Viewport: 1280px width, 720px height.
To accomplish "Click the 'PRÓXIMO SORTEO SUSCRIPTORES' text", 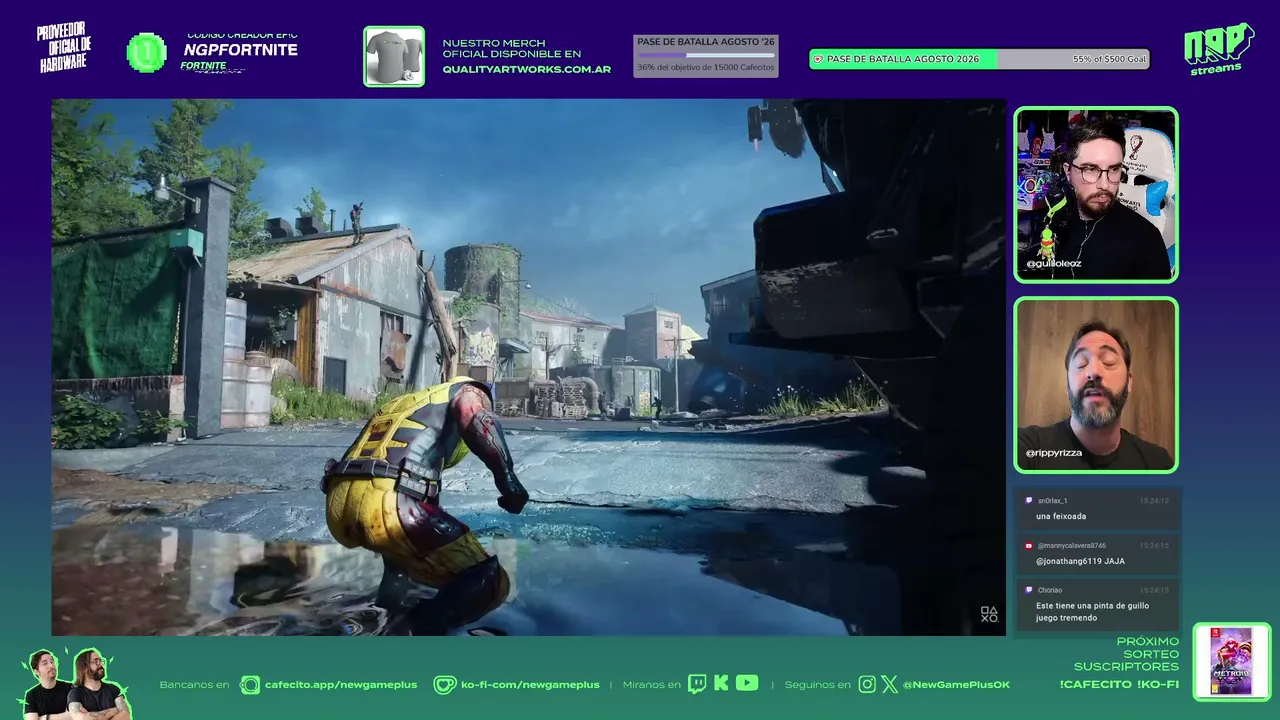I will point(1127,654).
